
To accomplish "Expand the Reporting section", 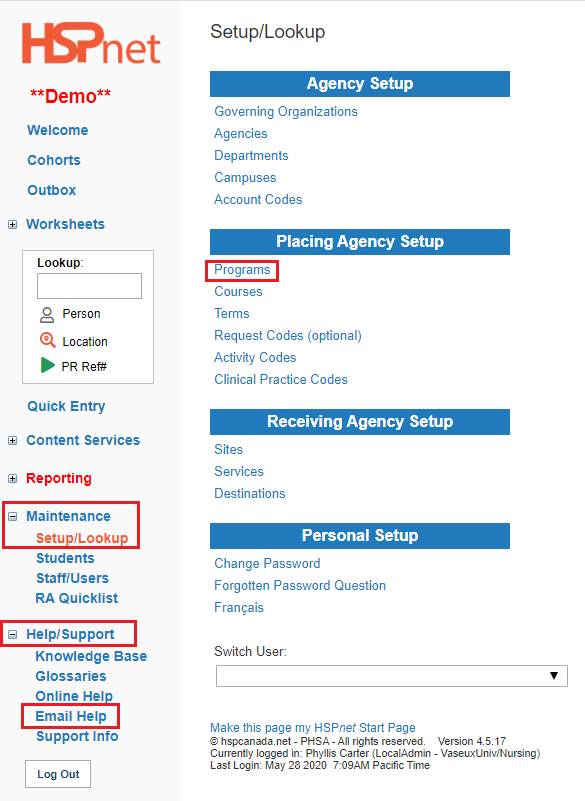I will [x=13, y=478].
